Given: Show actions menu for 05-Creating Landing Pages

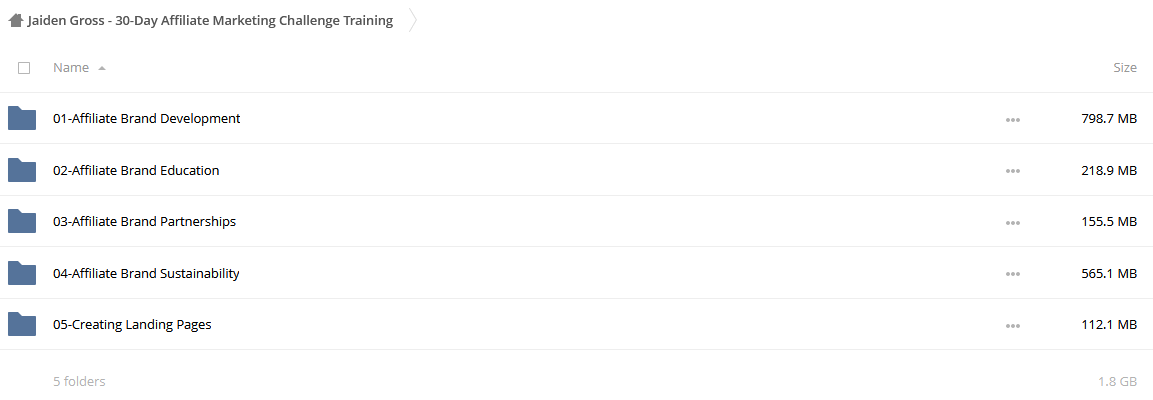Looking at the screenshot, I should pyautogui.click(x=1013, y=326).
